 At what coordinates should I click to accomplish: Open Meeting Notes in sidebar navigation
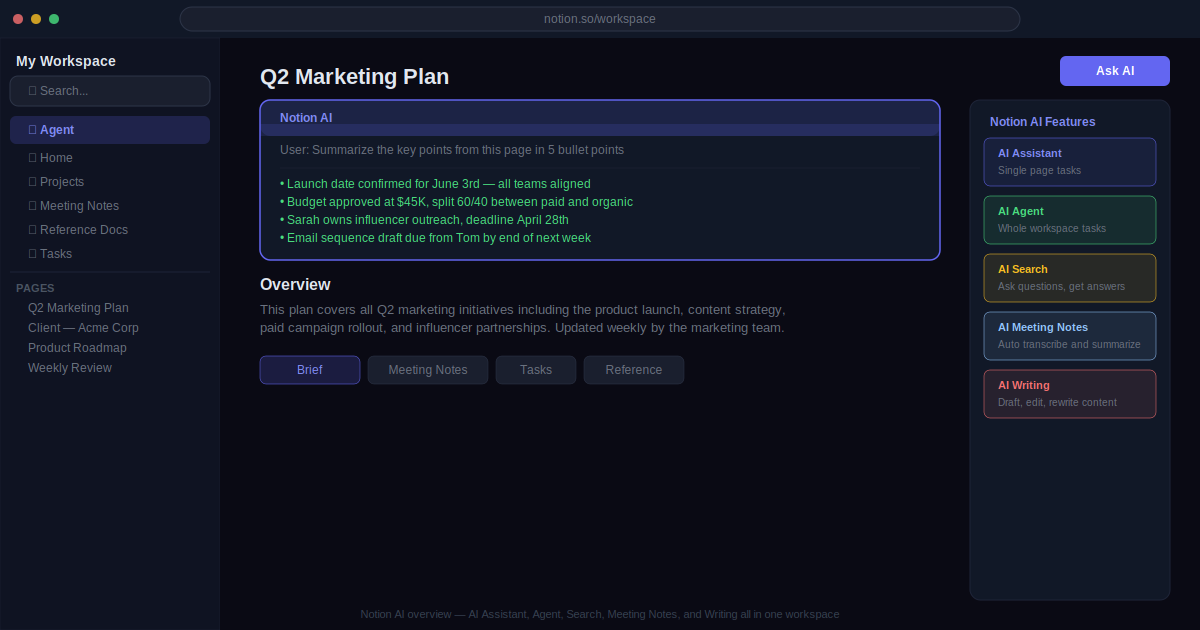click(110, 206)
